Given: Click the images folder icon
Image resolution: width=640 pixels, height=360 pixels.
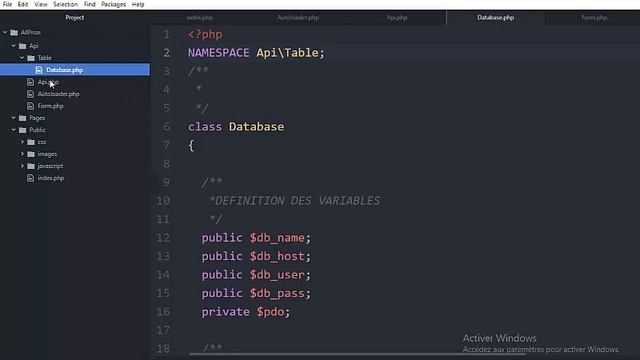Looking at the screenshot, I should point(31,154).
